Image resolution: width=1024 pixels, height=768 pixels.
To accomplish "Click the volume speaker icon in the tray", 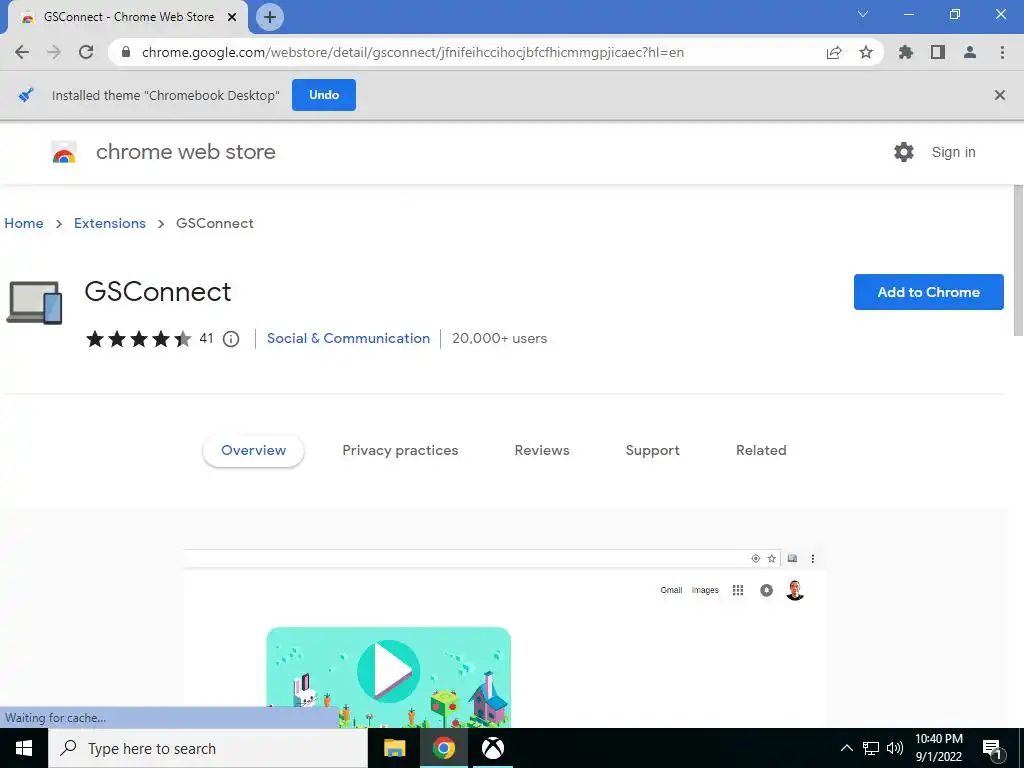I will 895,748.
